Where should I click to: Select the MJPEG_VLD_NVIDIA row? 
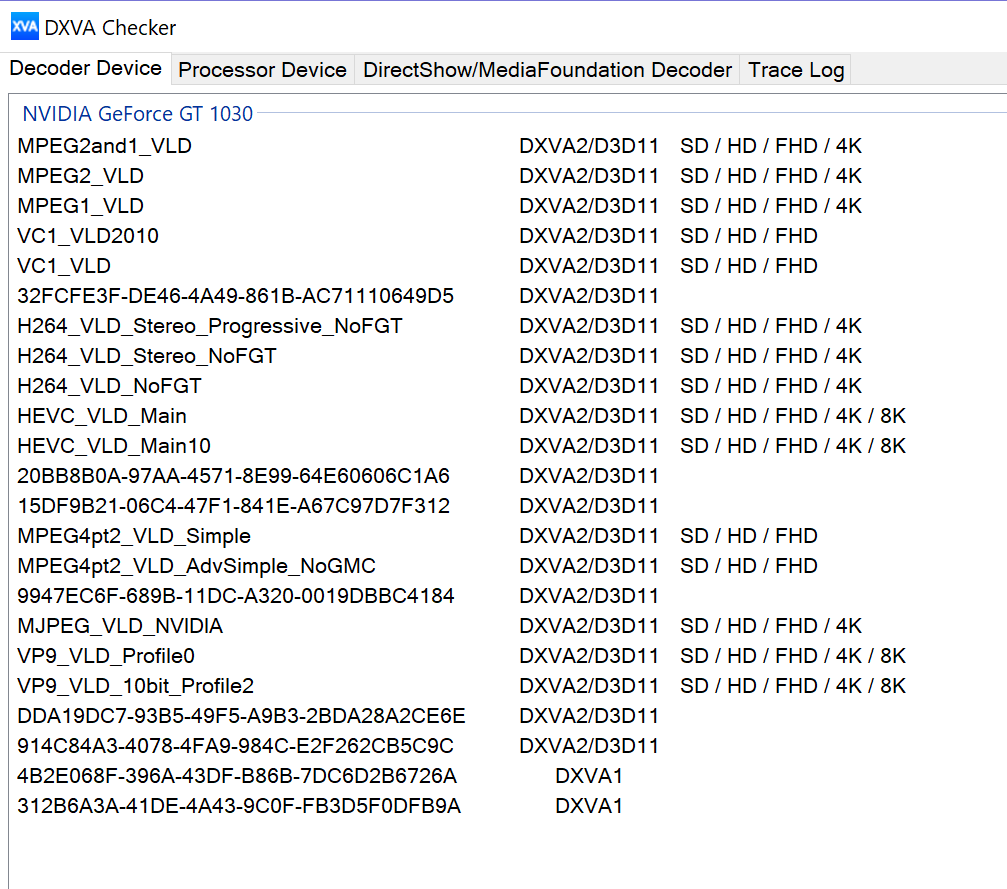click(507, 626)
